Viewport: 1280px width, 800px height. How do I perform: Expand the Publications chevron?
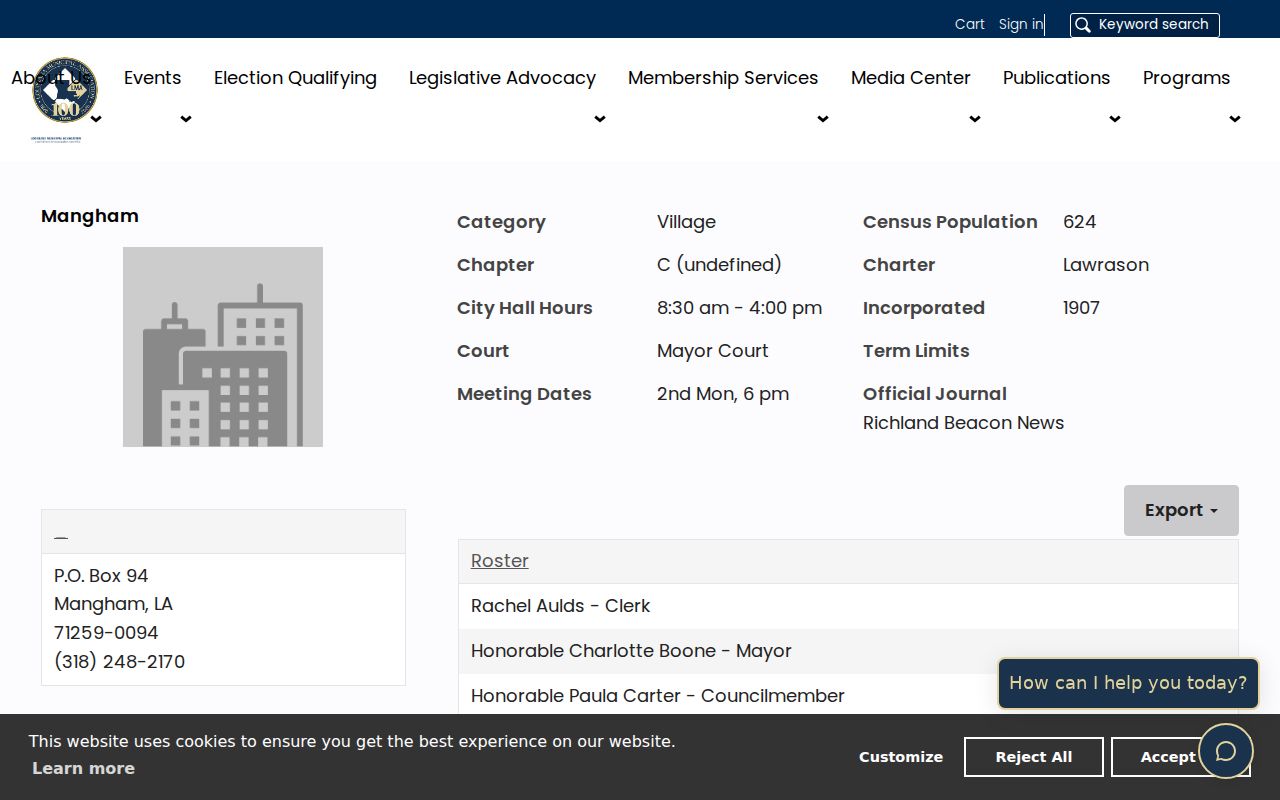pos(1115,119)
